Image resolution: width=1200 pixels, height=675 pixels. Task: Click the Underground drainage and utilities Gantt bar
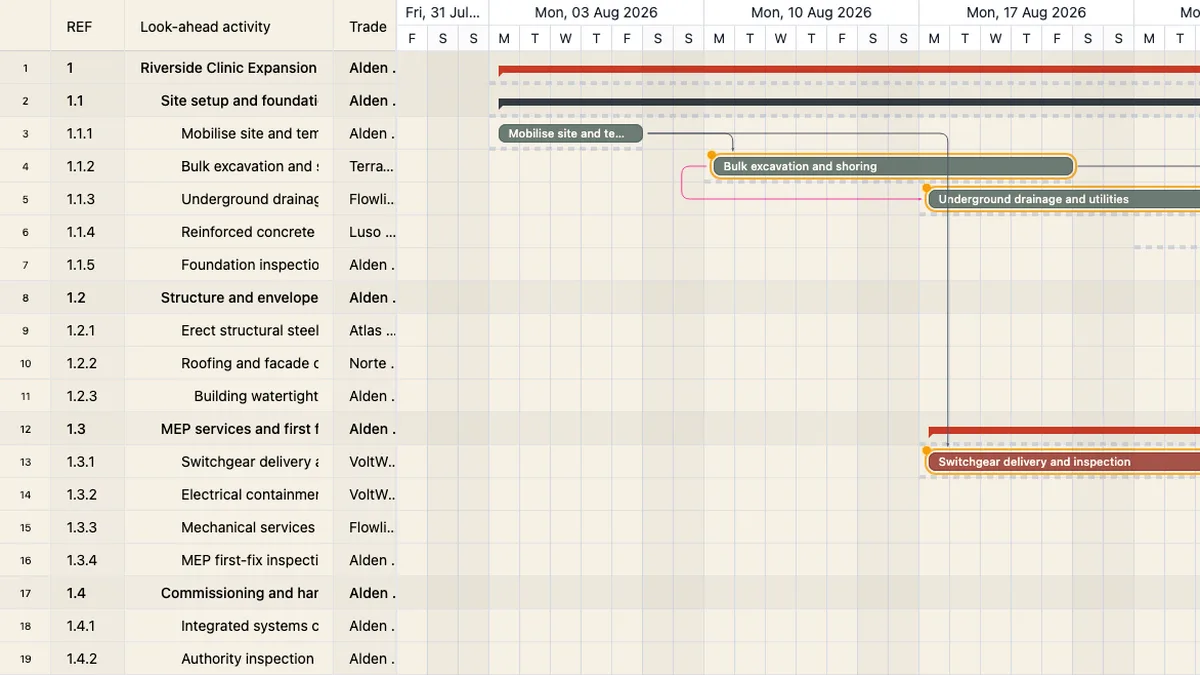(1064, 199)
